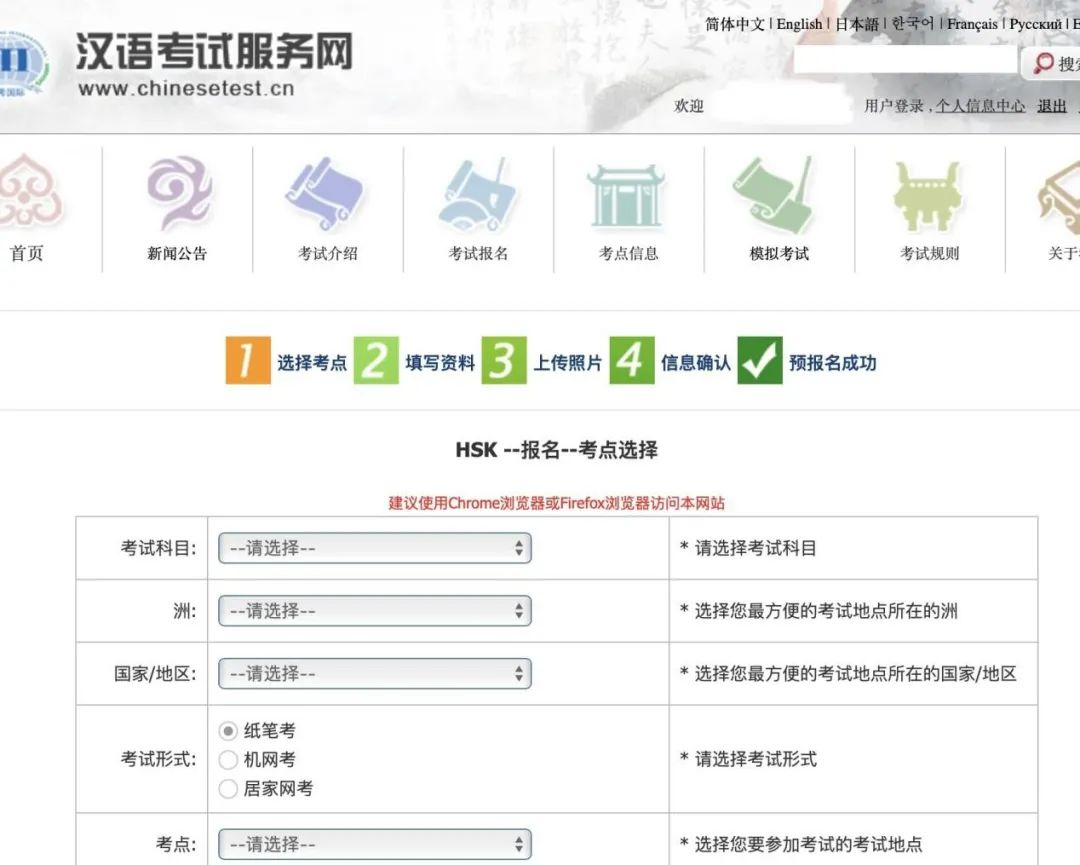This screenshot has height=865, width=1080.
Task: Click into the search text field
Action: coord(905,62)
